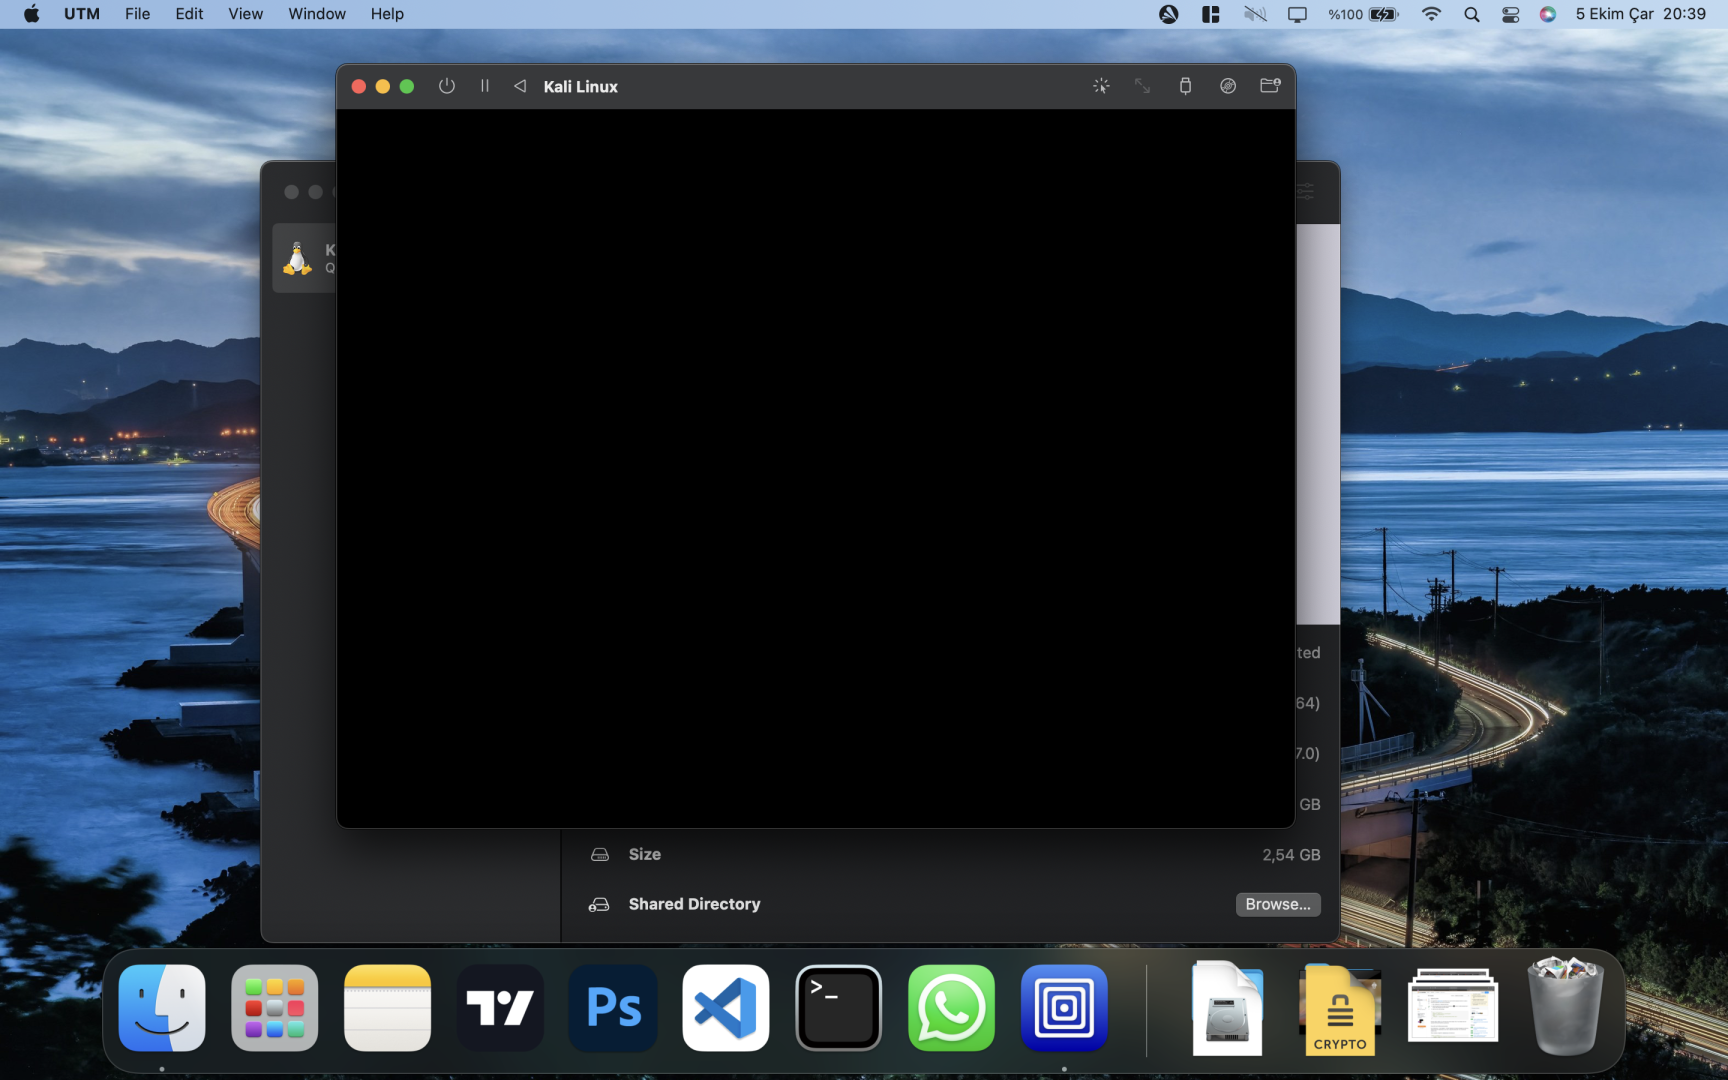Click the resize display arrows icon
Screen dimensions: 1728x1080
pos(1142,86)
